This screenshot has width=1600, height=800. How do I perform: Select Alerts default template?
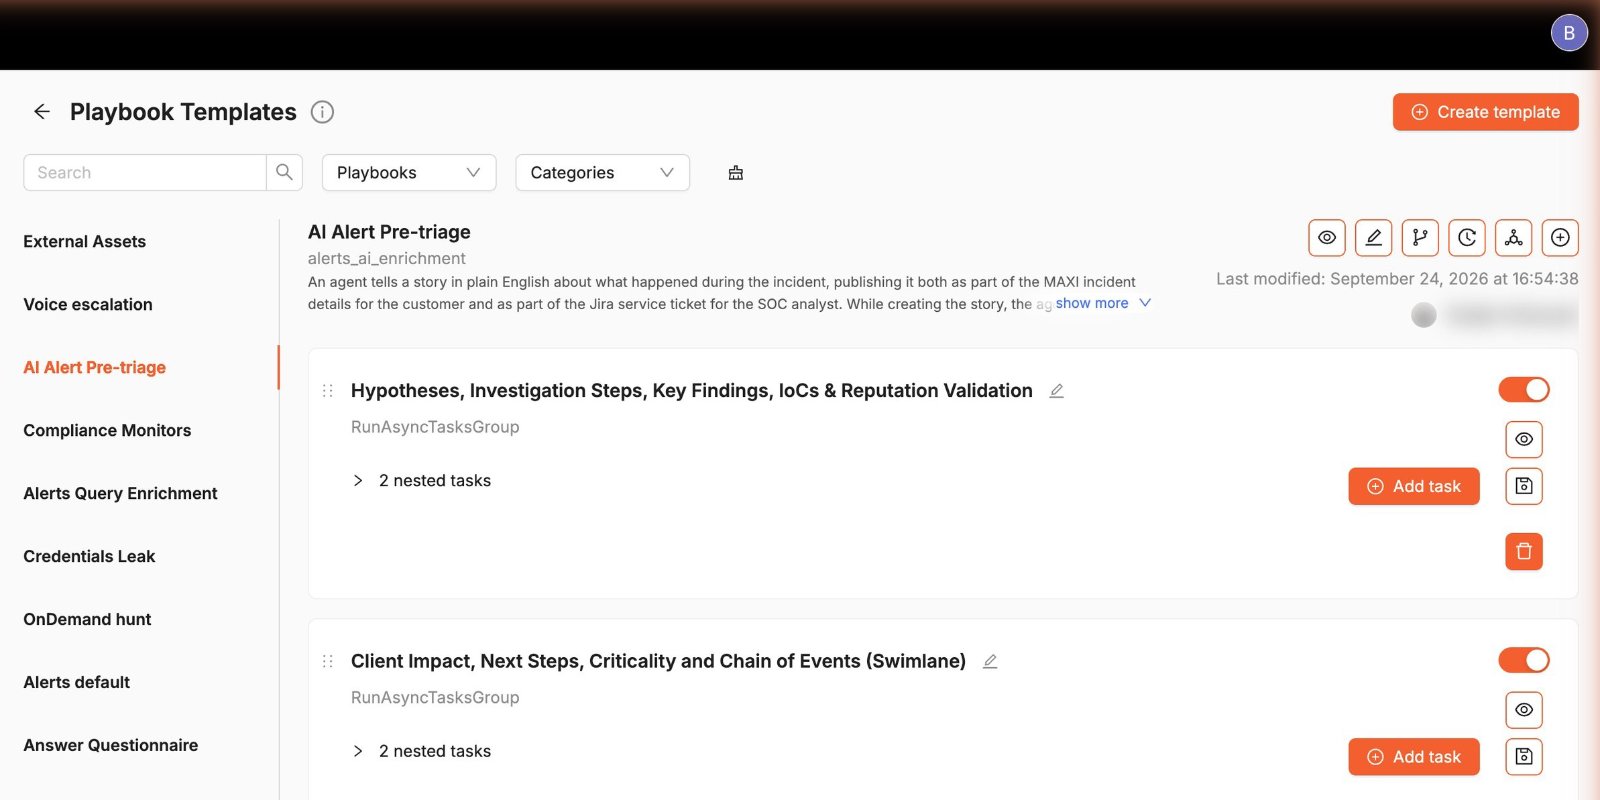(x=77, y=682)
